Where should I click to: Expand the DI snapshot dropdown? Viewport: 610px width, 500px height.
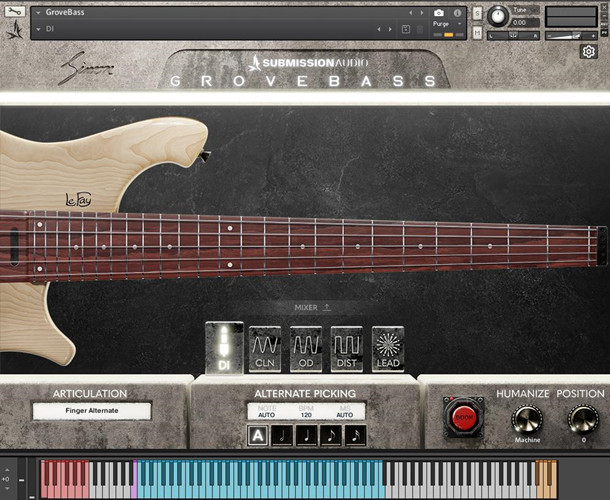pyautogui.click(x=38, y=29)
